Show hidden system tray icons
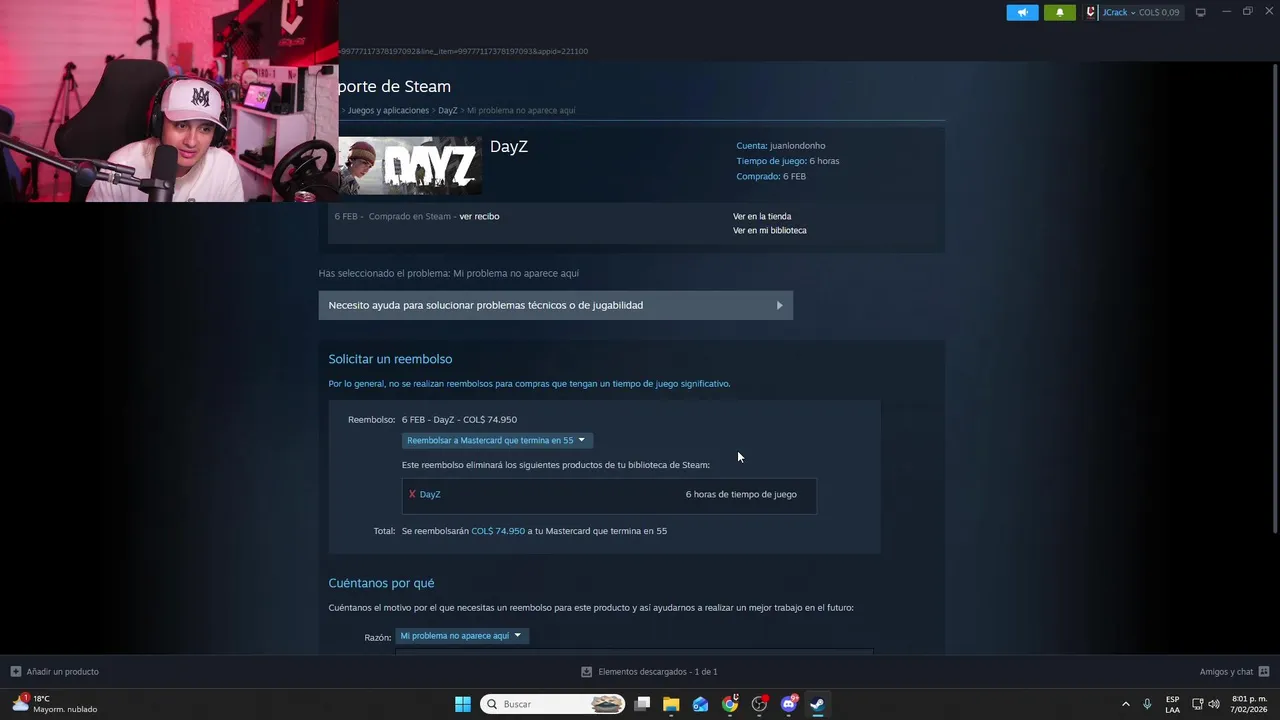1280x720 pixels. [1125, 704]
